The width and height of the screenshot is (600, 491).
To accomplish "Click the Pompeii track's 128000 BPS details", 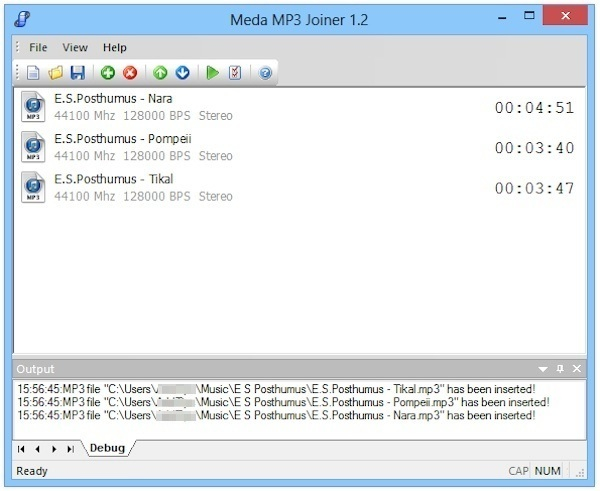I will point(157,156).
